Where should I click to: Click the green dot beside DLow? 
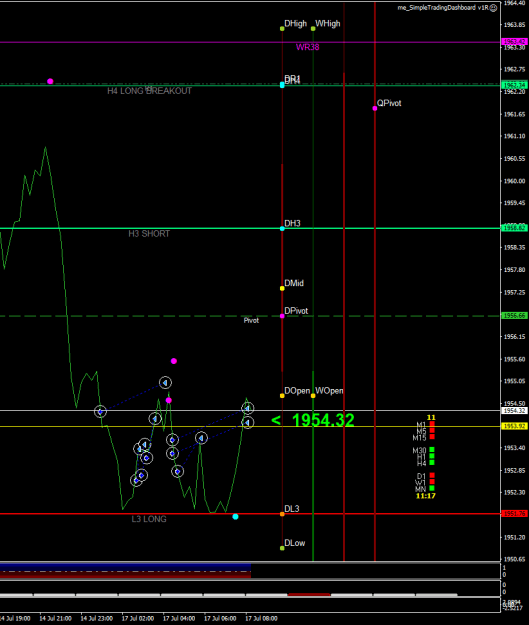pyautogui.click(x=282, y=548)
